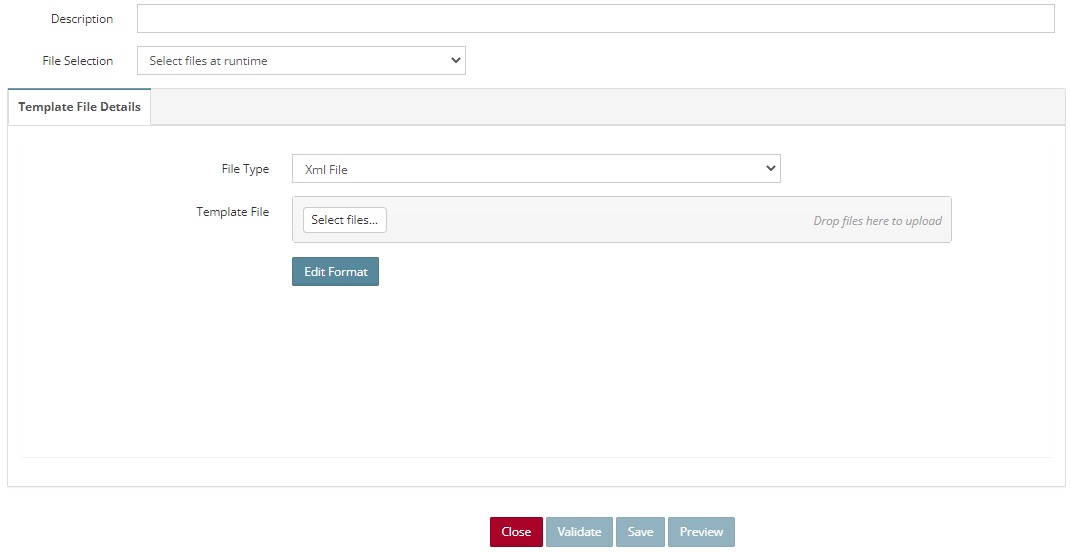Click the Edit Format button
The width and height of the screenshot is (1070, 552).
(x=335, y=272)
